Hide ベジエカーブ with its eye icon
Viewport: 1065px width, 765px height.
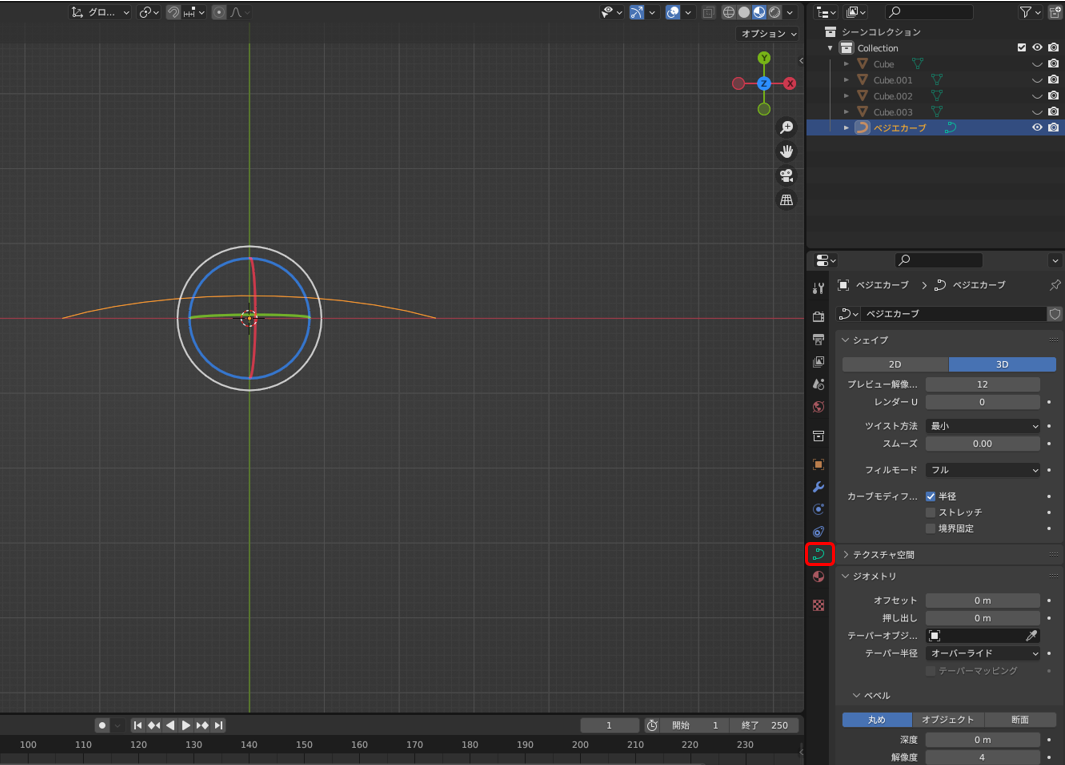tap(1037, 128)
